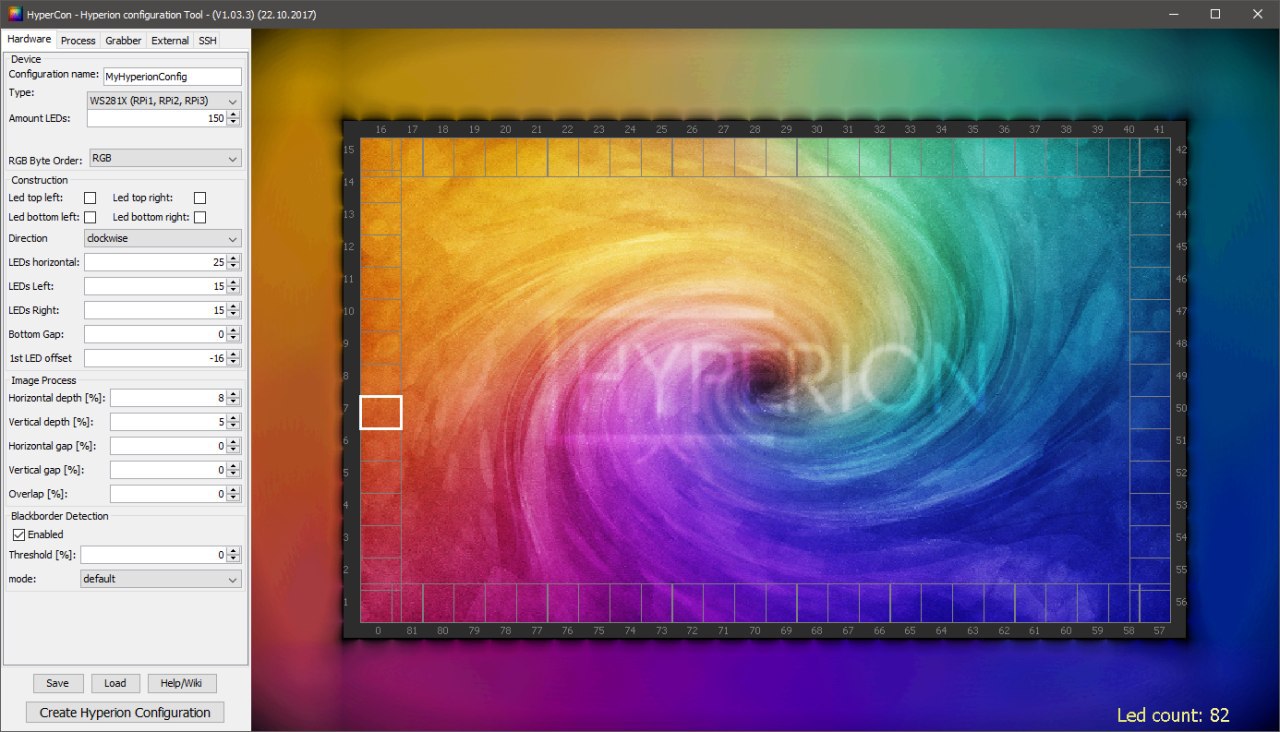This screenshot has height=732, width=1280.
Task: Click the Horizontal gap value field
Action: coord(168,446)
